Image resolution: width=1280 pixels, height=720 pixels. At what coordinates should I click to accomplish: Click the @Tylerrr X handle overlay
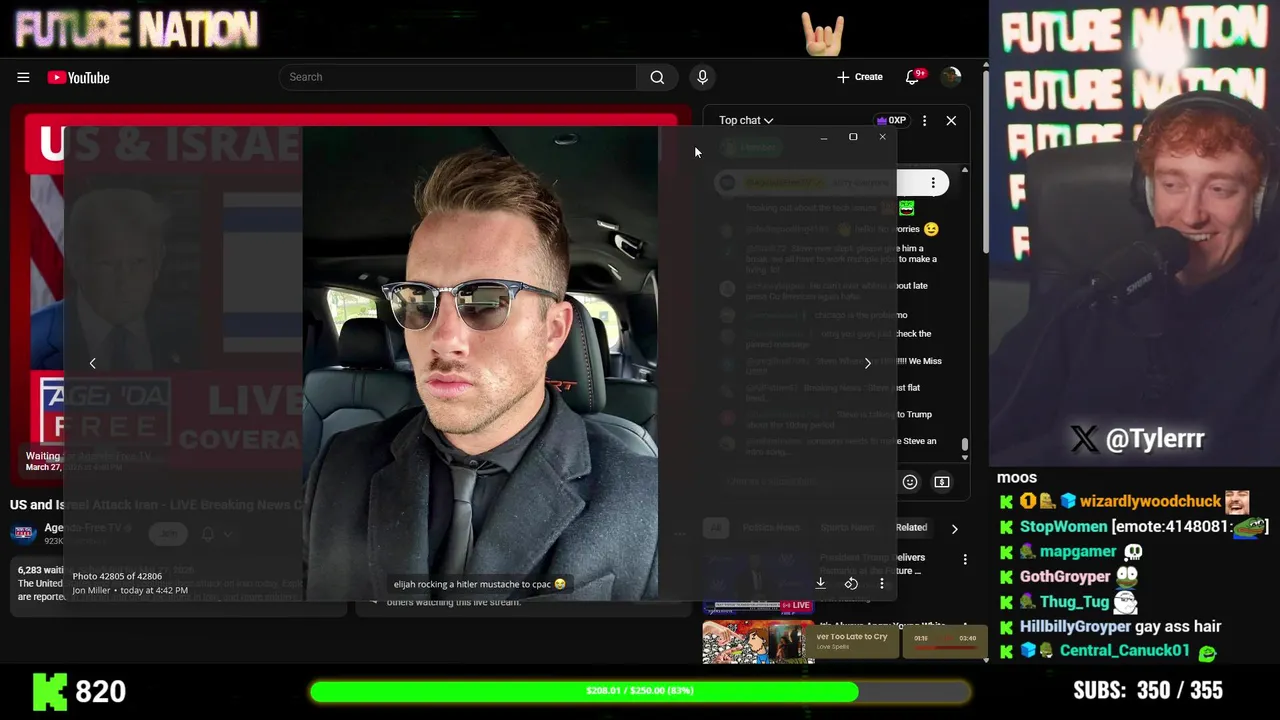pyautogui.click(x=1138, y=438)
